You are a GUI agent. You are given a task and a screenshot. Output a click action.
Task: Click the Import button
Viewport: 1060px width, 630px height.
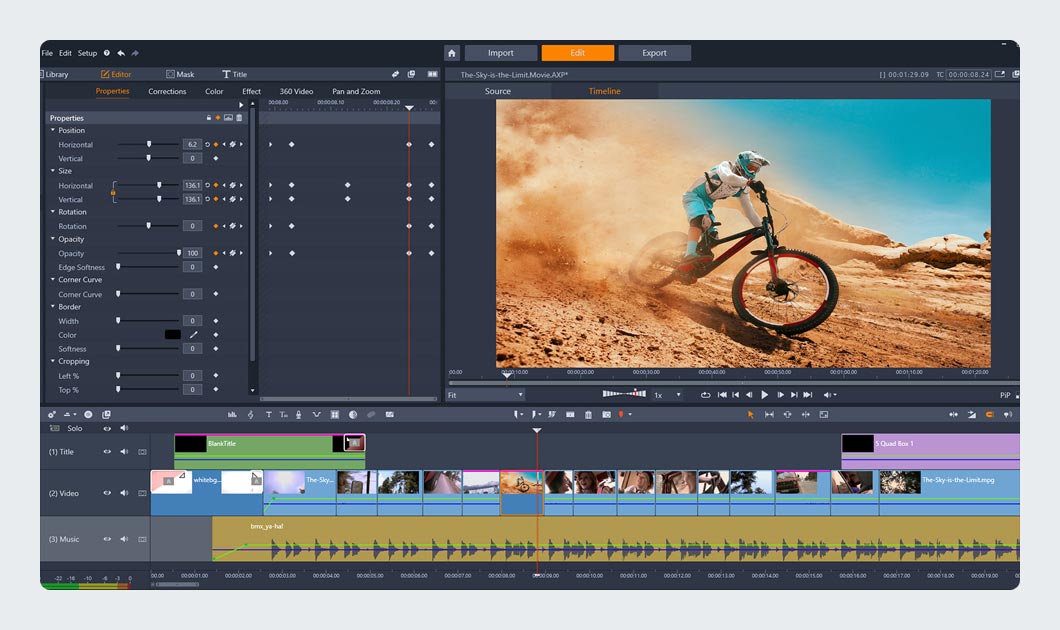click(x=500, y=53)
